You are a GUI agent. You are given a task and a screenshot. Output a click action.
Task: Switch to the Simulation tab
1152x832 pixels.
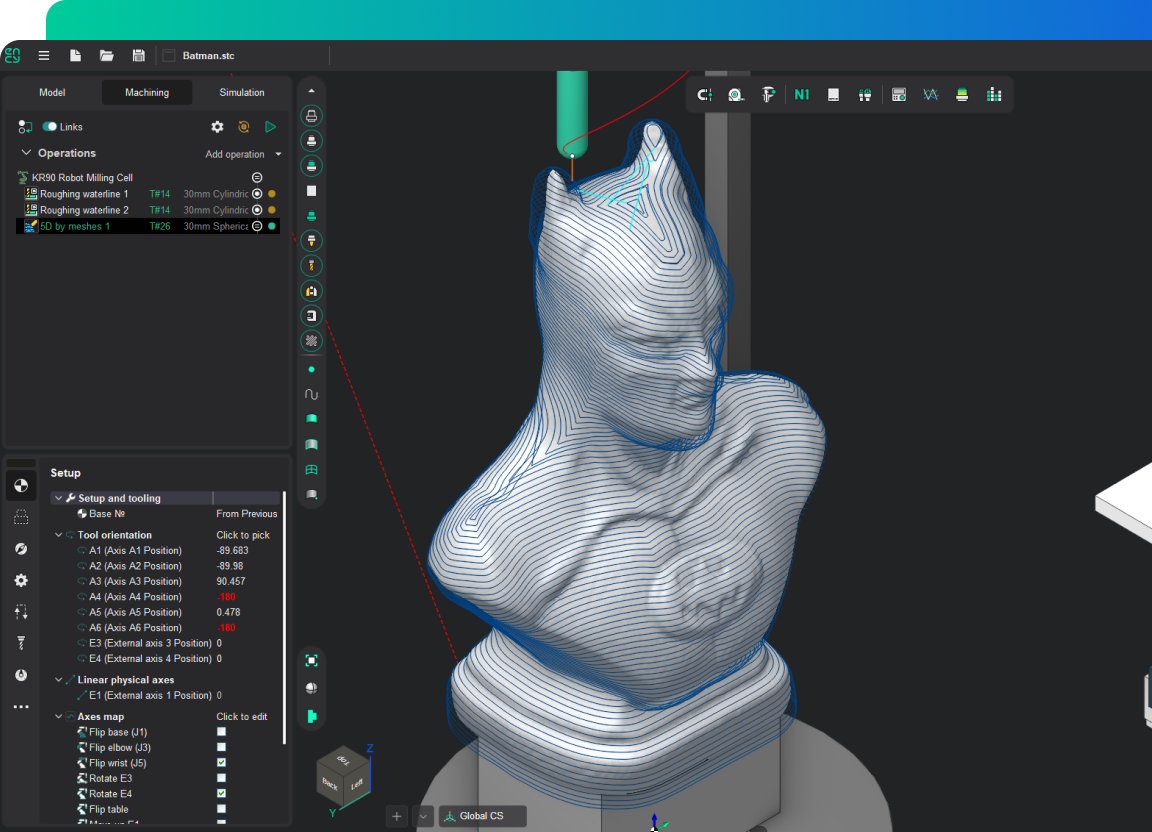[242, 93]
